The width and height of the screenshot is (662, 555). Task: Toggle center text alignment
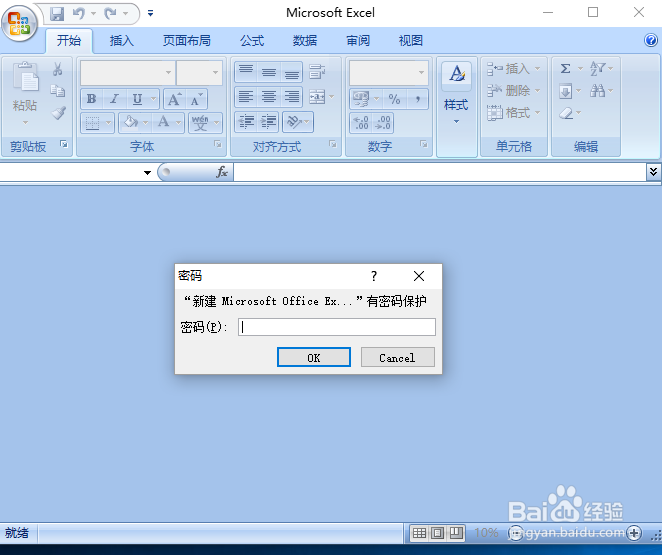(269, 97)
